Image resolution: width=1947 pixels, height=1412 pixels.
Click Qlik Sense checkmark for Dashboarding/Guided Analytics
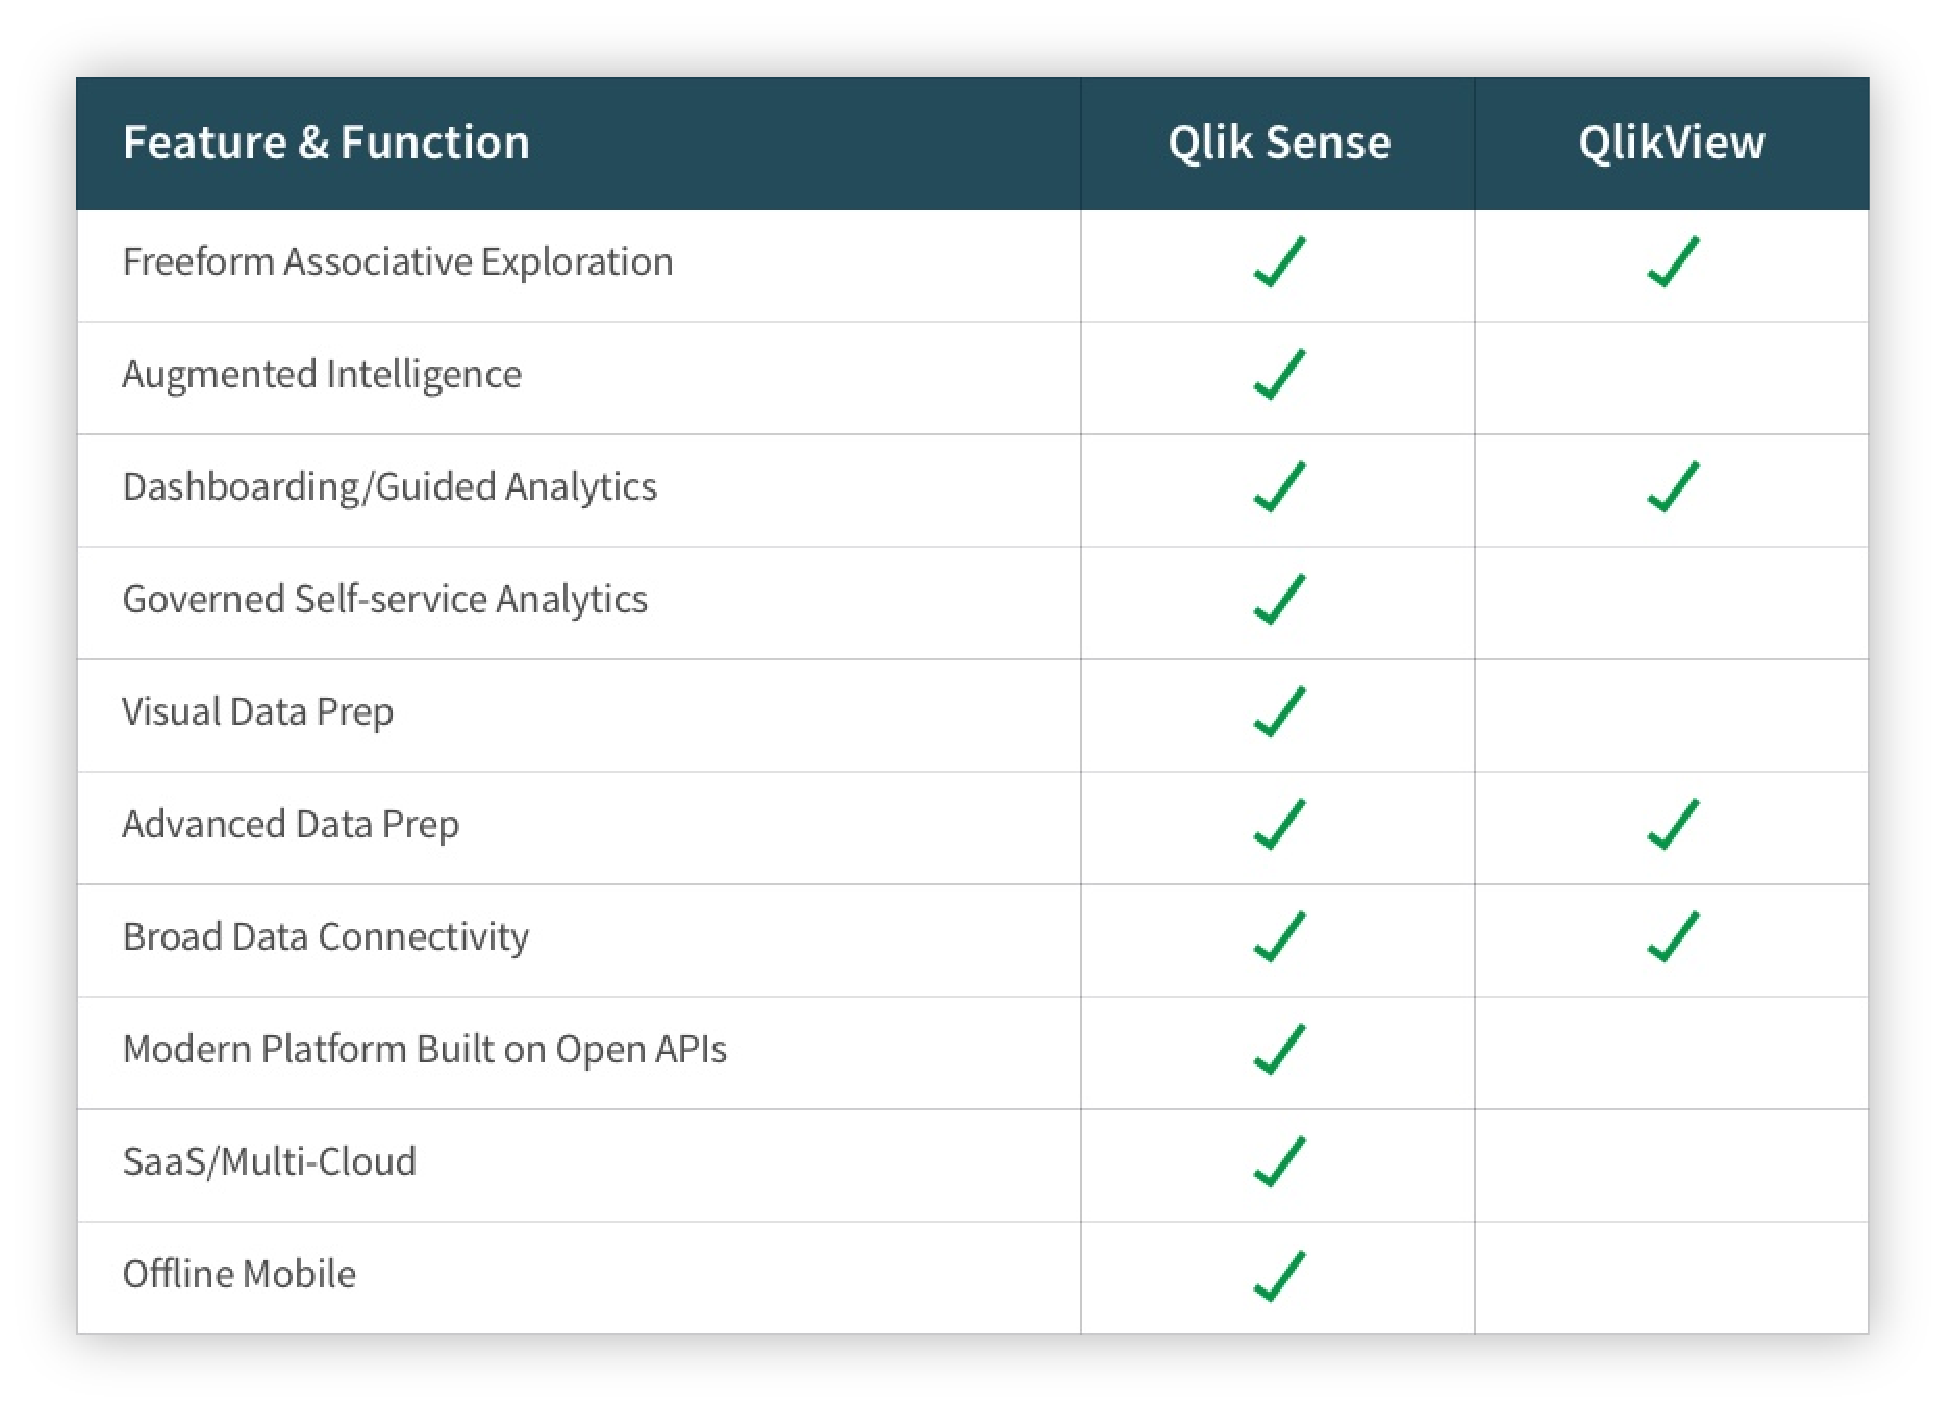point(1279,487)
